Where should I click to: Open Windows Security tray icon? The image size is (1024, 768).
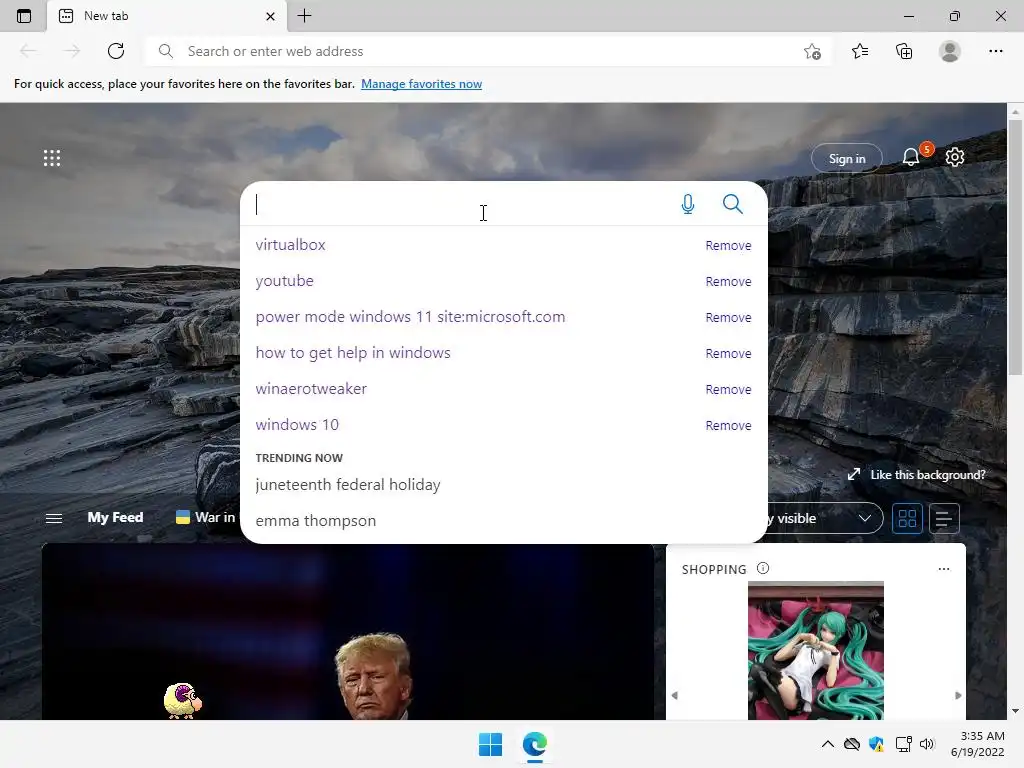coord(876,744)
